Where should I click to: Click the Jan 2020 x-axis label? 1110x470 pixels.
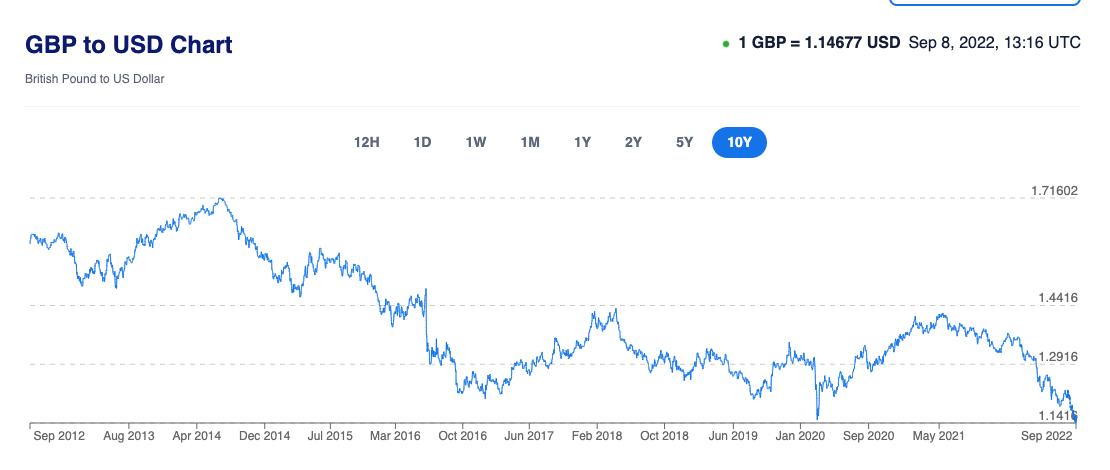tap(800, 436)
